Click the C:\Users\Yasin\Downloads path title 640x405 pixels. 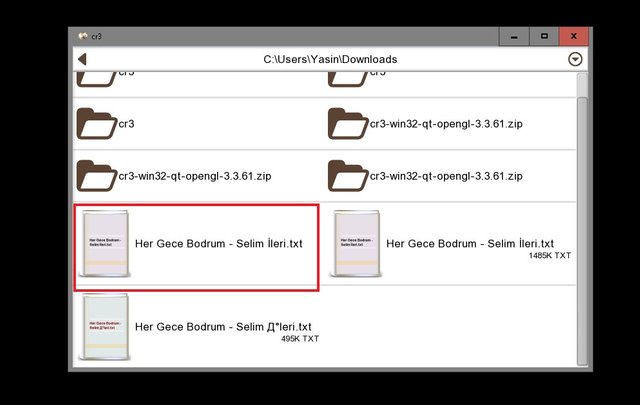click(330, 59)
